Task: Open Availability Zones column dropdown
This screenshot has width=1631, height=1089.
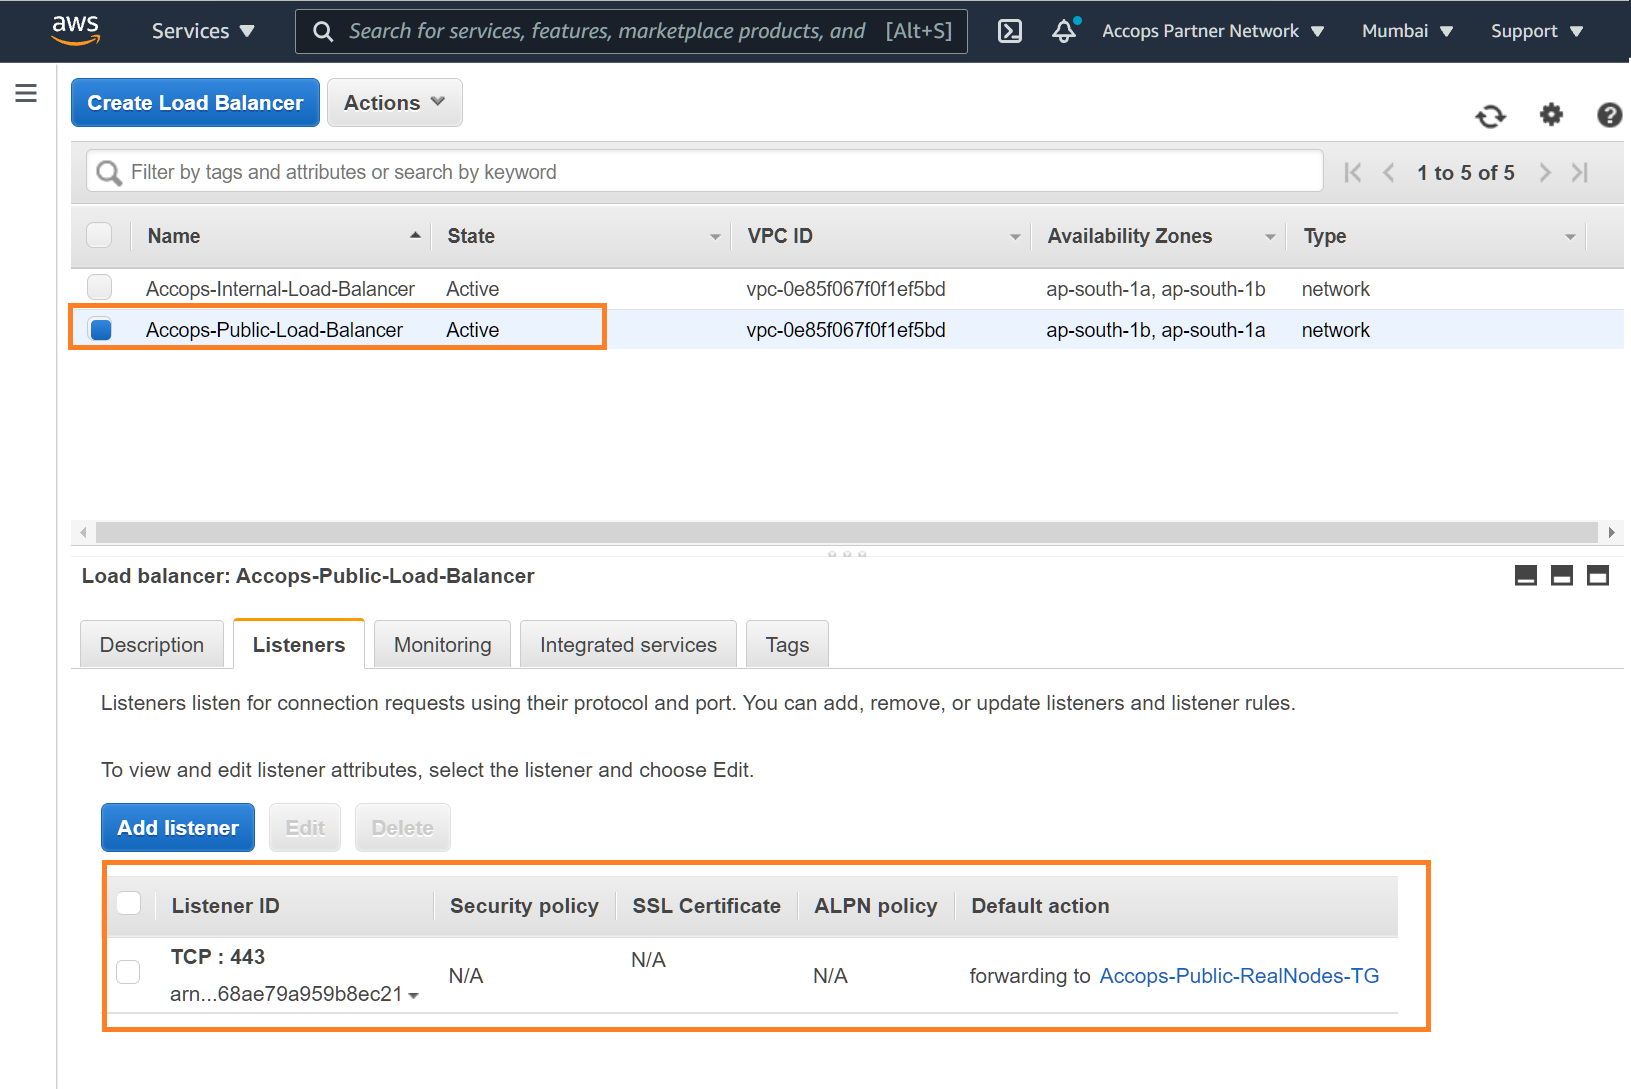Action: [x=1270, y=237]
